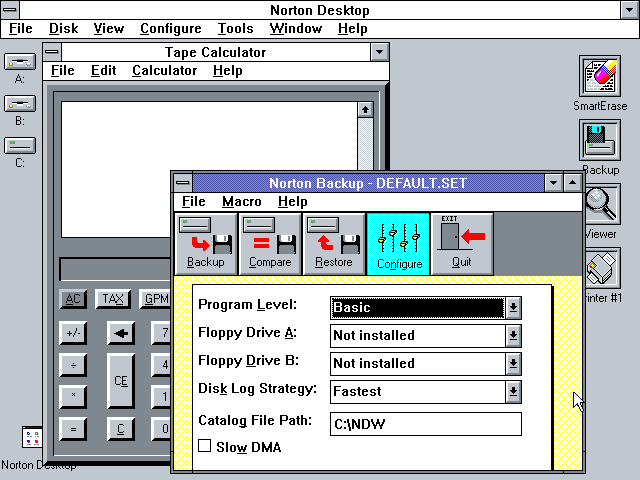Click the GPM button on the calculator
This screenshot has height=480, width=640.
click(156, 299)
